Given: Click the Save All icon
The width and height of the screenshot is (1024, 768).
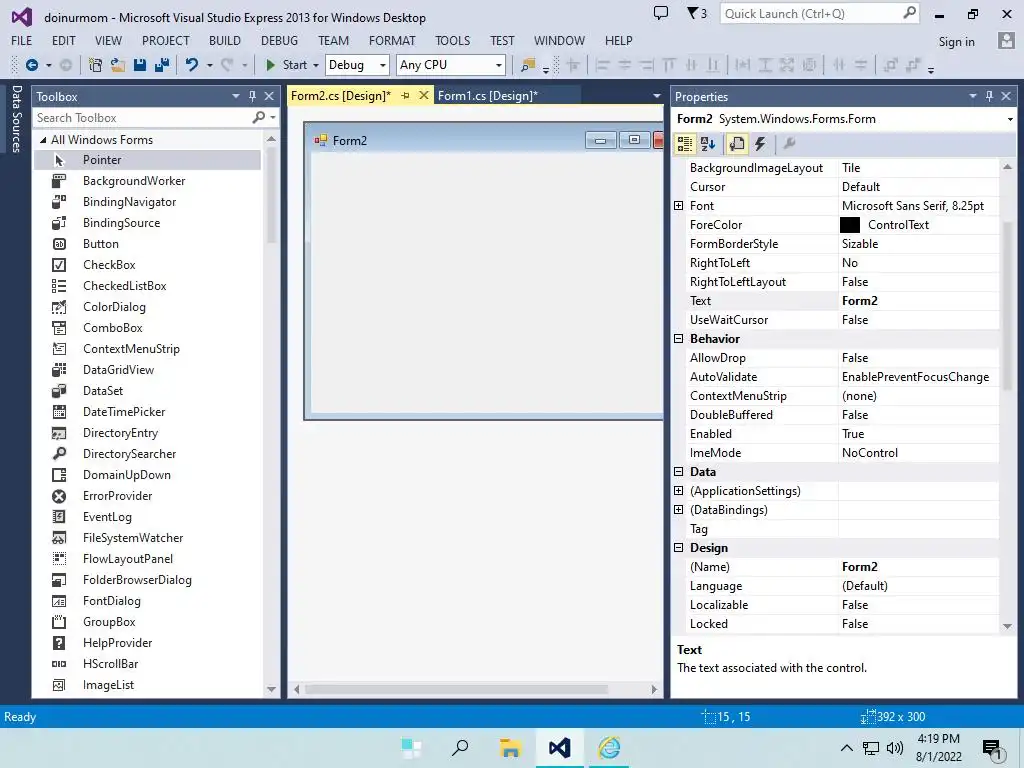Looking at the screenshot, I should pyautogui.click(x=162, y=65).
